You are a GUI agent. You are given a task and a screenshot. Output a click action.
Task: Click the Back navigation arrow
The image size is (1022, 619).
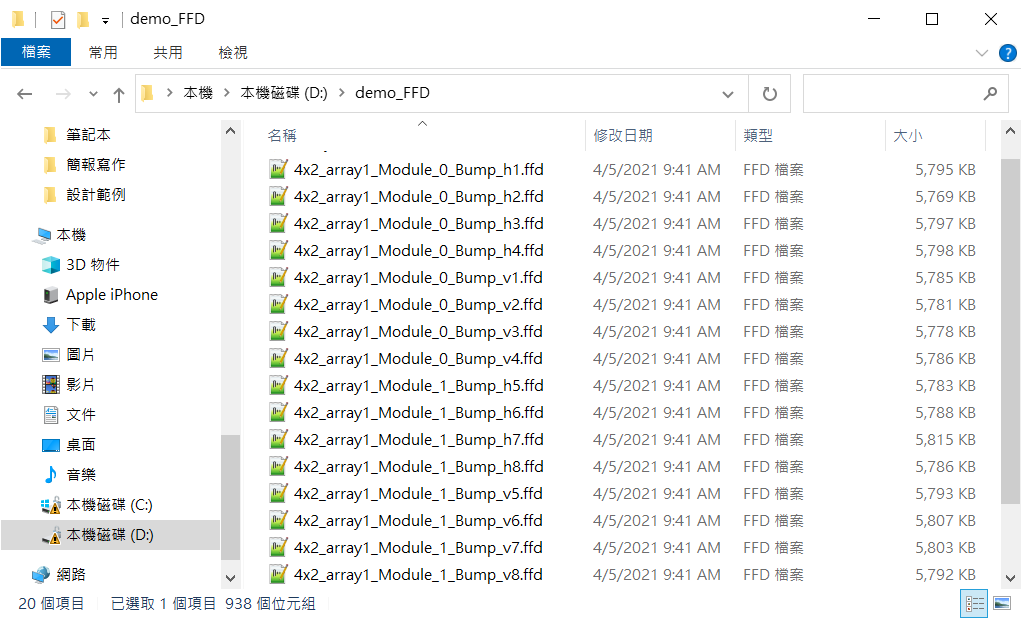coord(25,94)
